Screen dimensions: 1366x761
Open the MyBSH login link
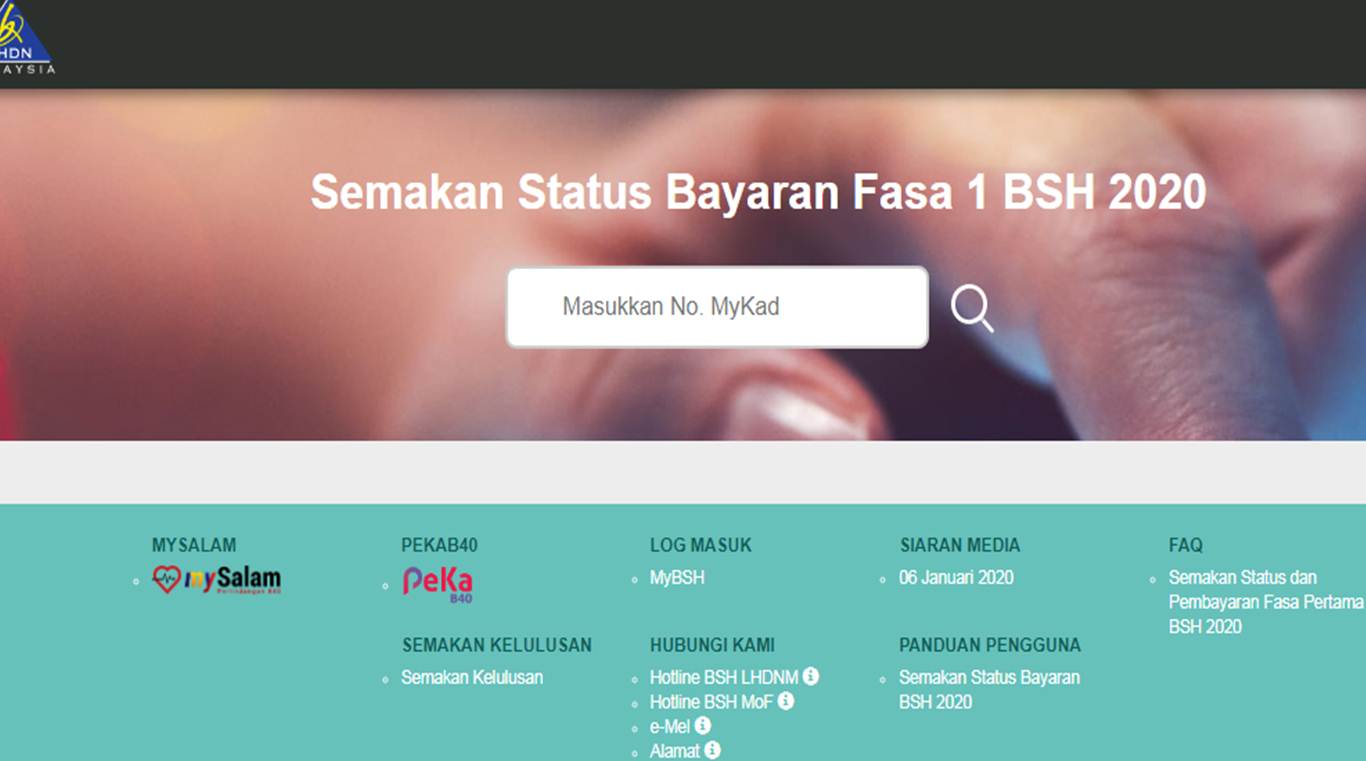click(677, 578)
